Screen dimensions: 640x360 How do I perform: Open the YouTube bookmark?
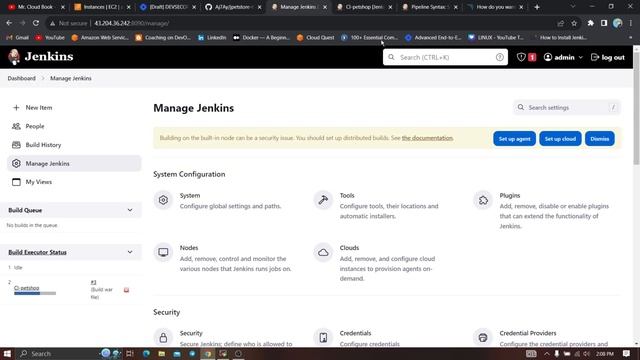click(50, 38)
